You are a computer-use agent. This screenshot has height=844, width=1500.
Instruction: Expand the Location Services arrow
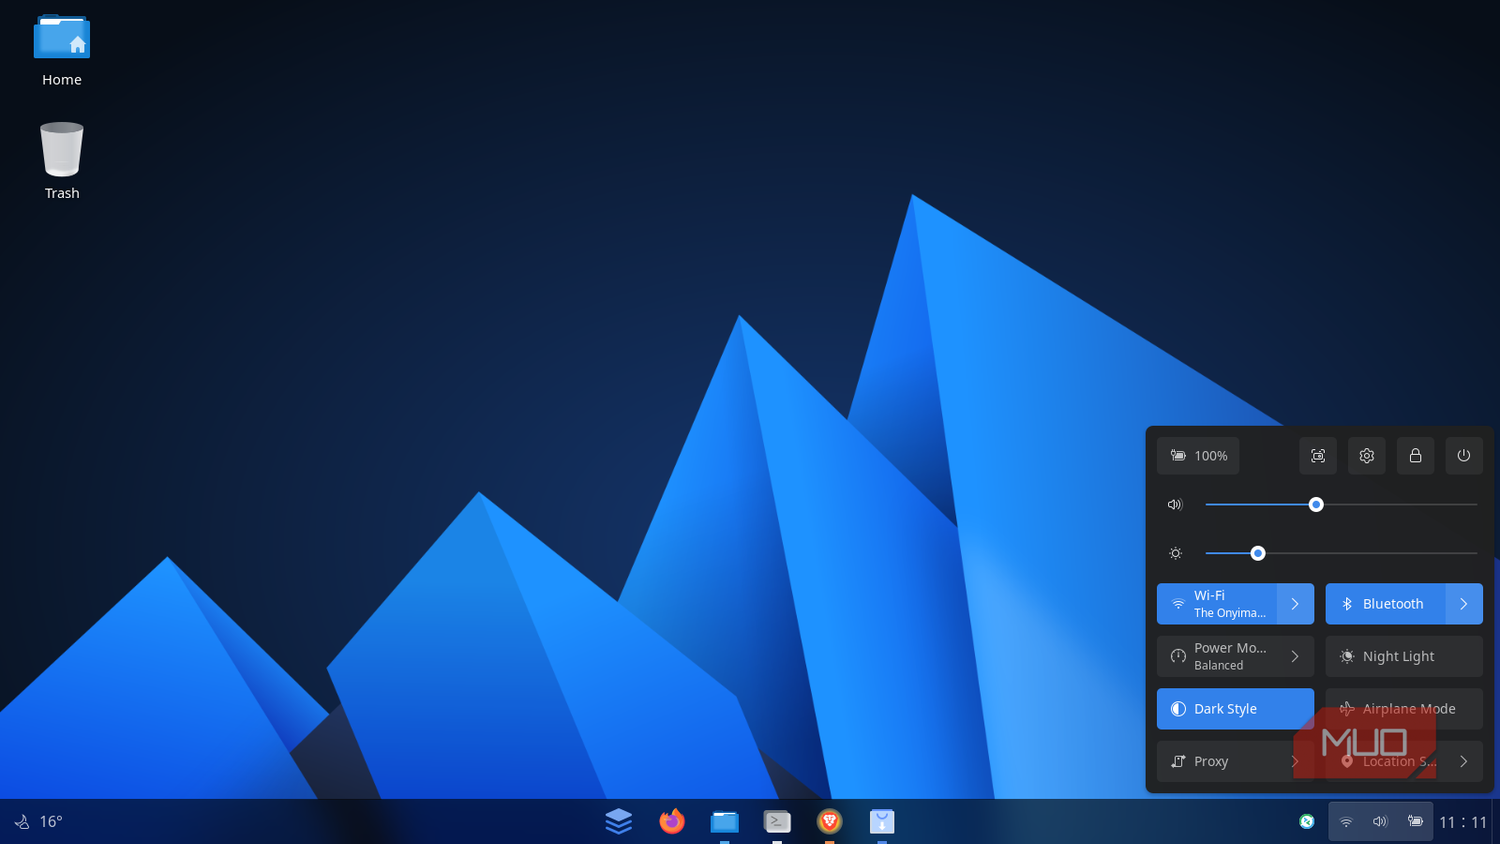tap(1464, 761)
